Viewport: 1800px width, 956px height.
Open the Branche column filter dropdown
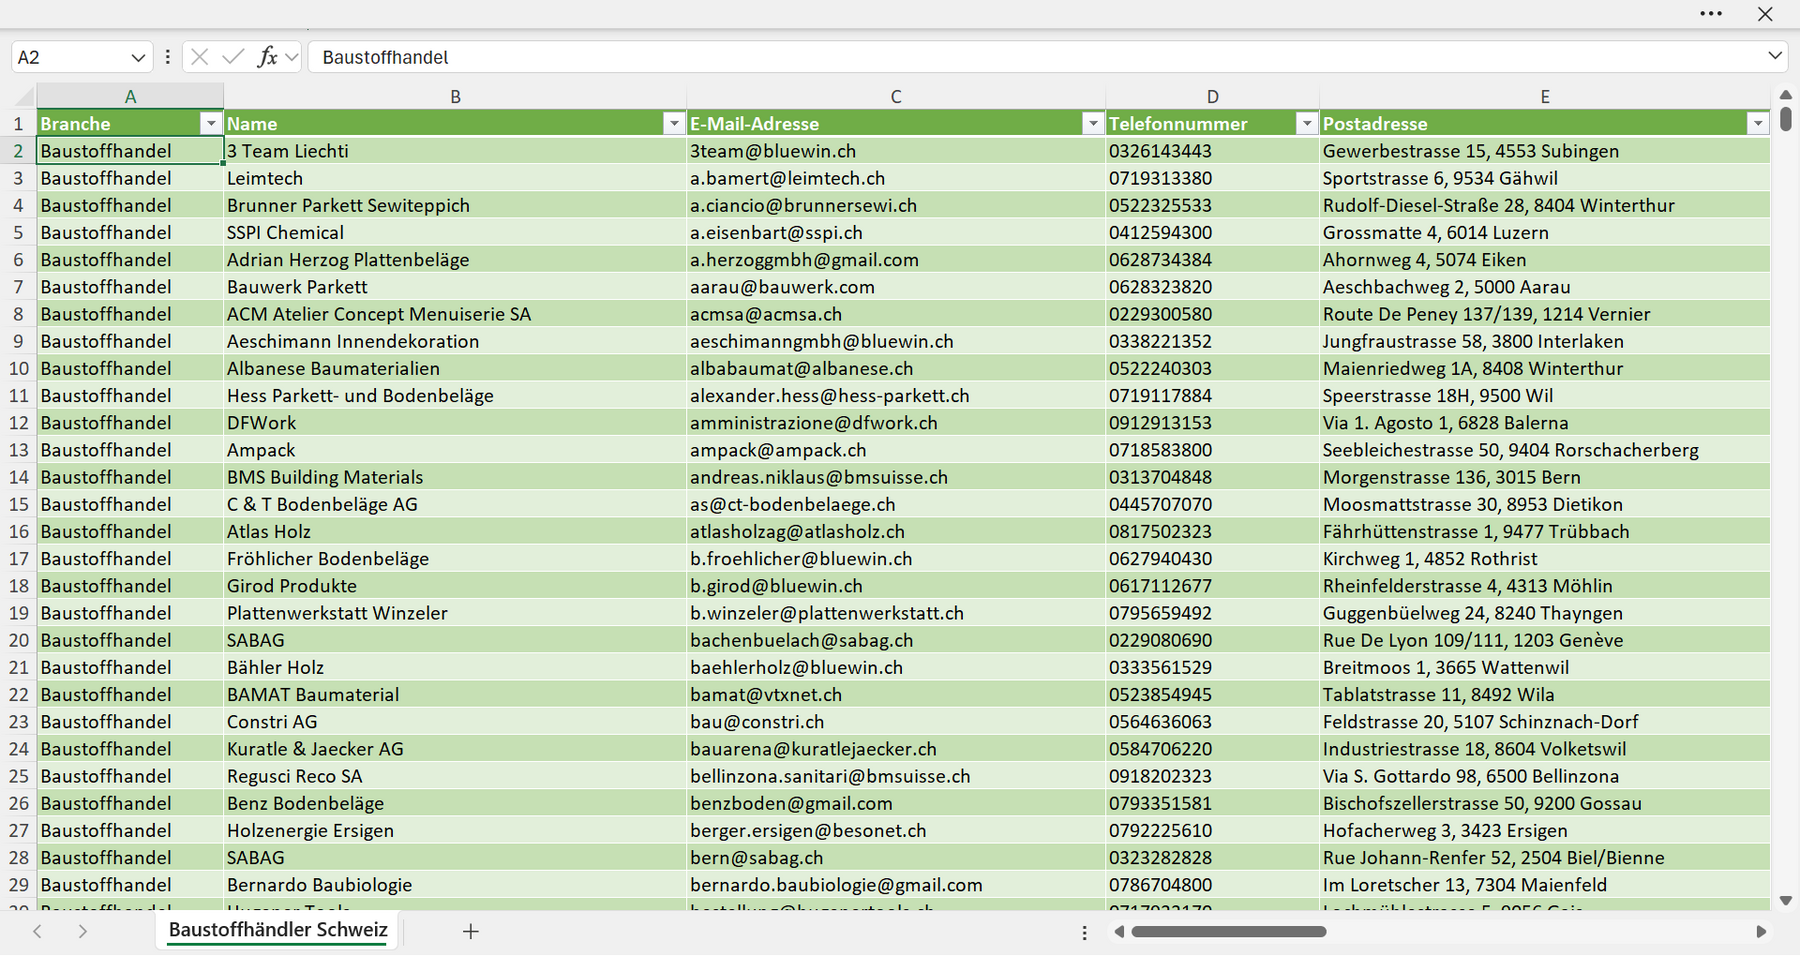(x=210, y=123)
